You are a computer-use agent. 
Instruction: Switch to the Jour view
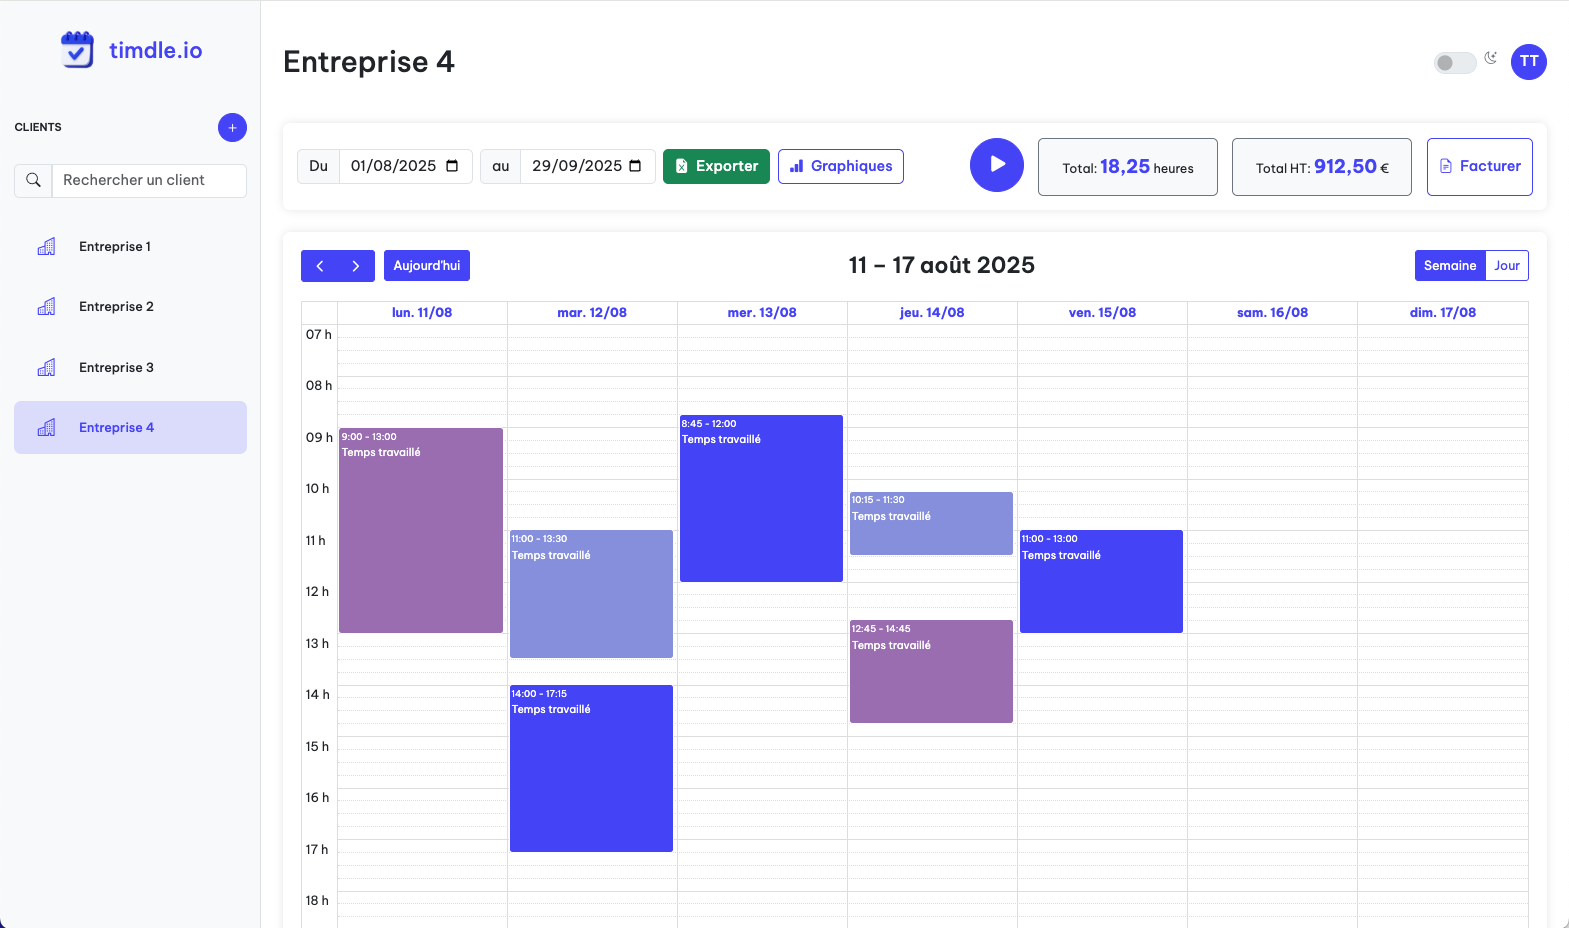pyautogui.click(x=1506, y=266)
